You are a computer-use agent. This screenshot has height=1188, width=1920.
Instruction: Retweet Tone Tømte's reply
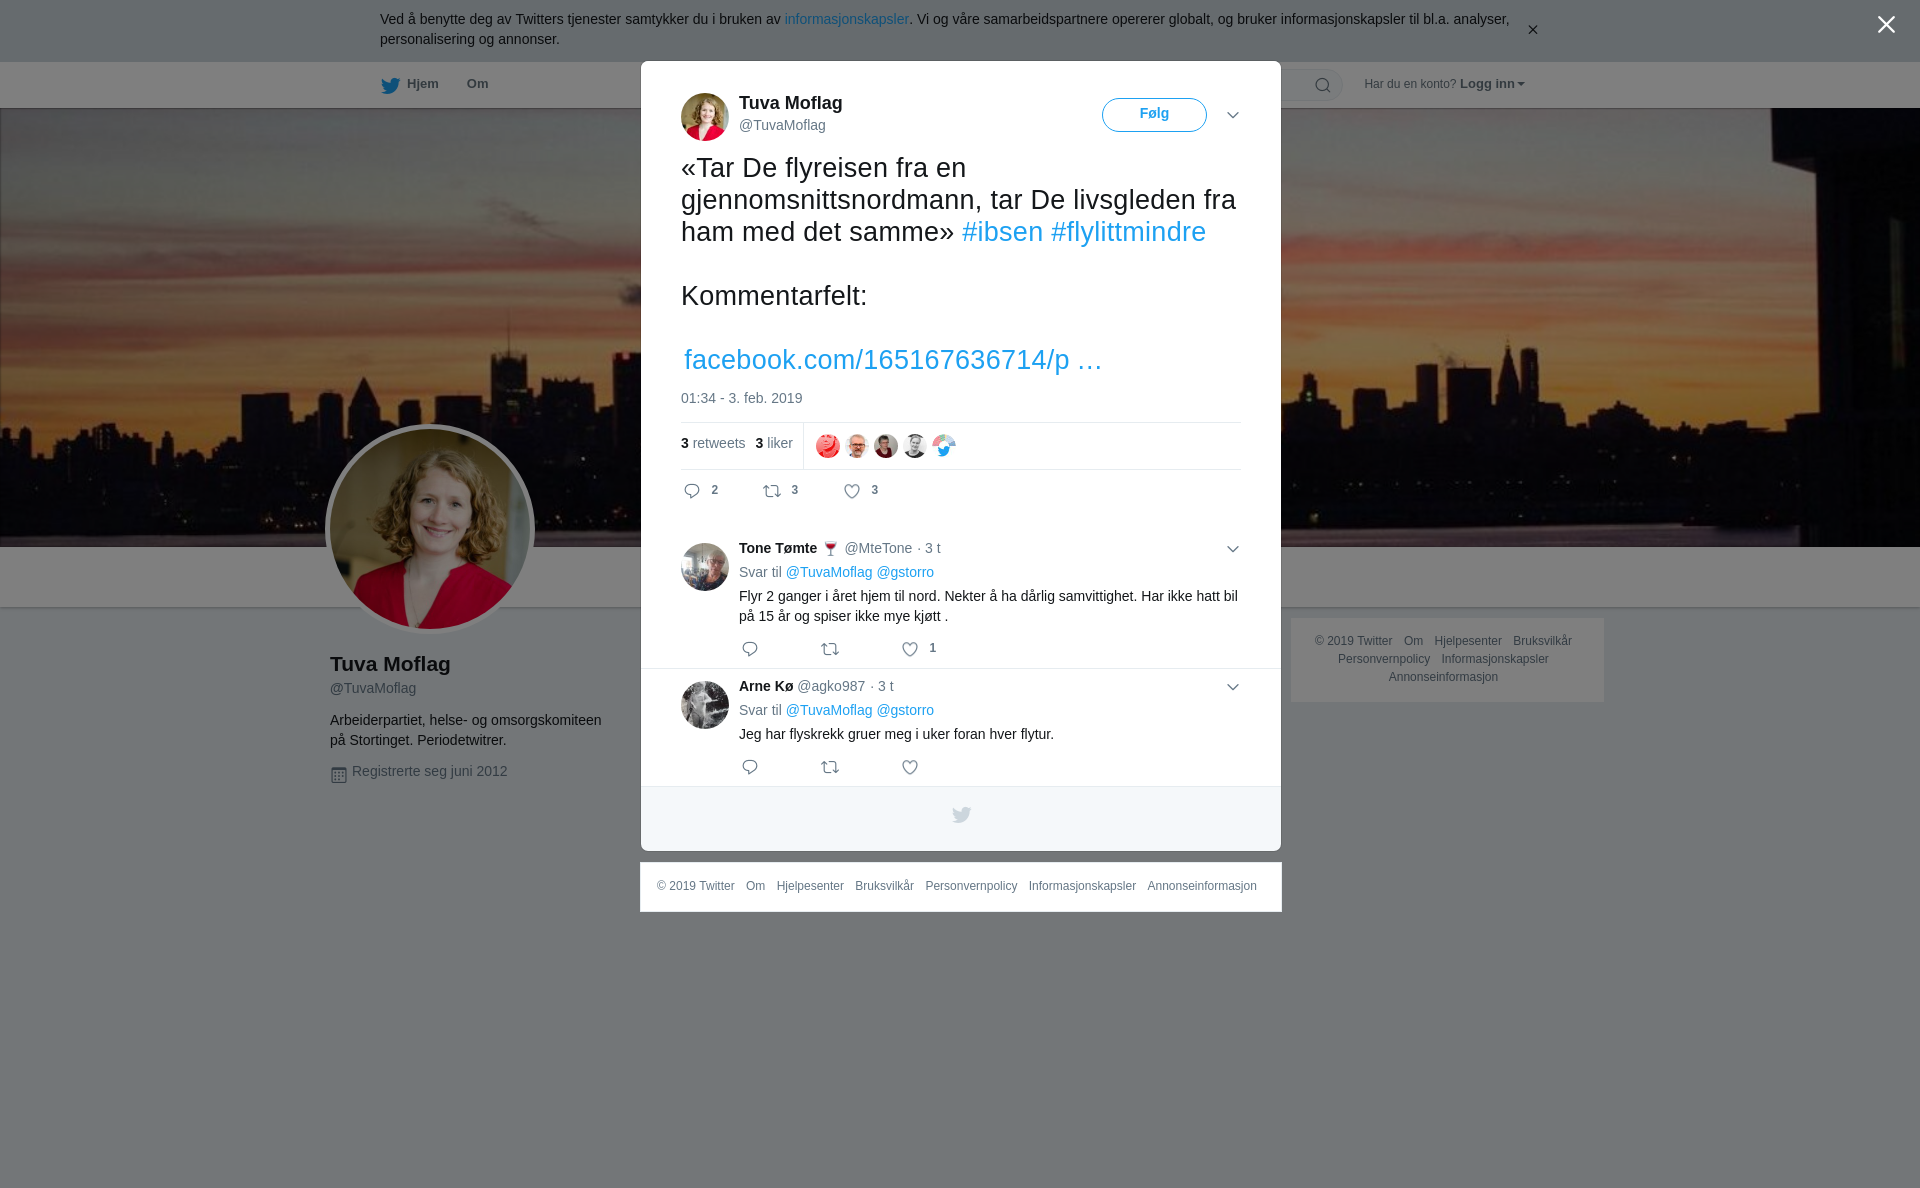(830, 650)
